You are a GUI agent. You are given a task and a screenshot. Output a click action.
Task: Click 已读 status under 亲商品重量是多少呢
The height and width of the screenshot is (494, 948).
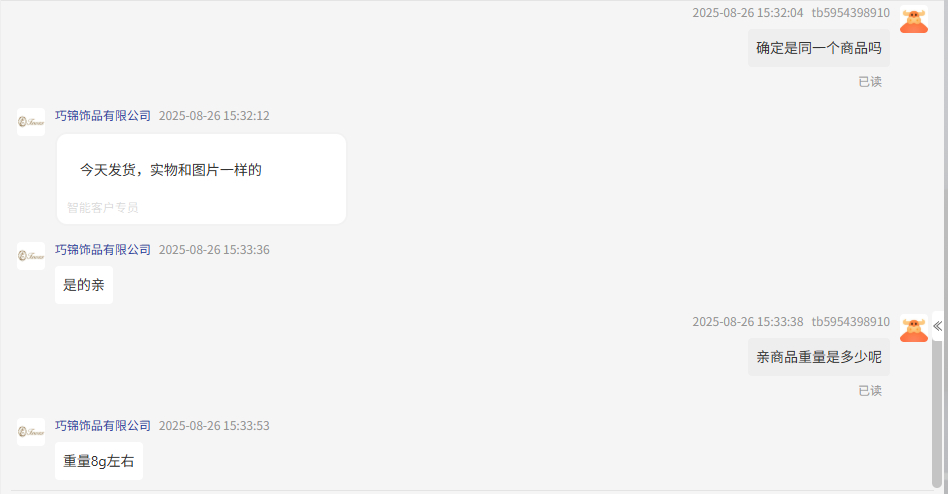pyautogui.click(x=870, y=391)
